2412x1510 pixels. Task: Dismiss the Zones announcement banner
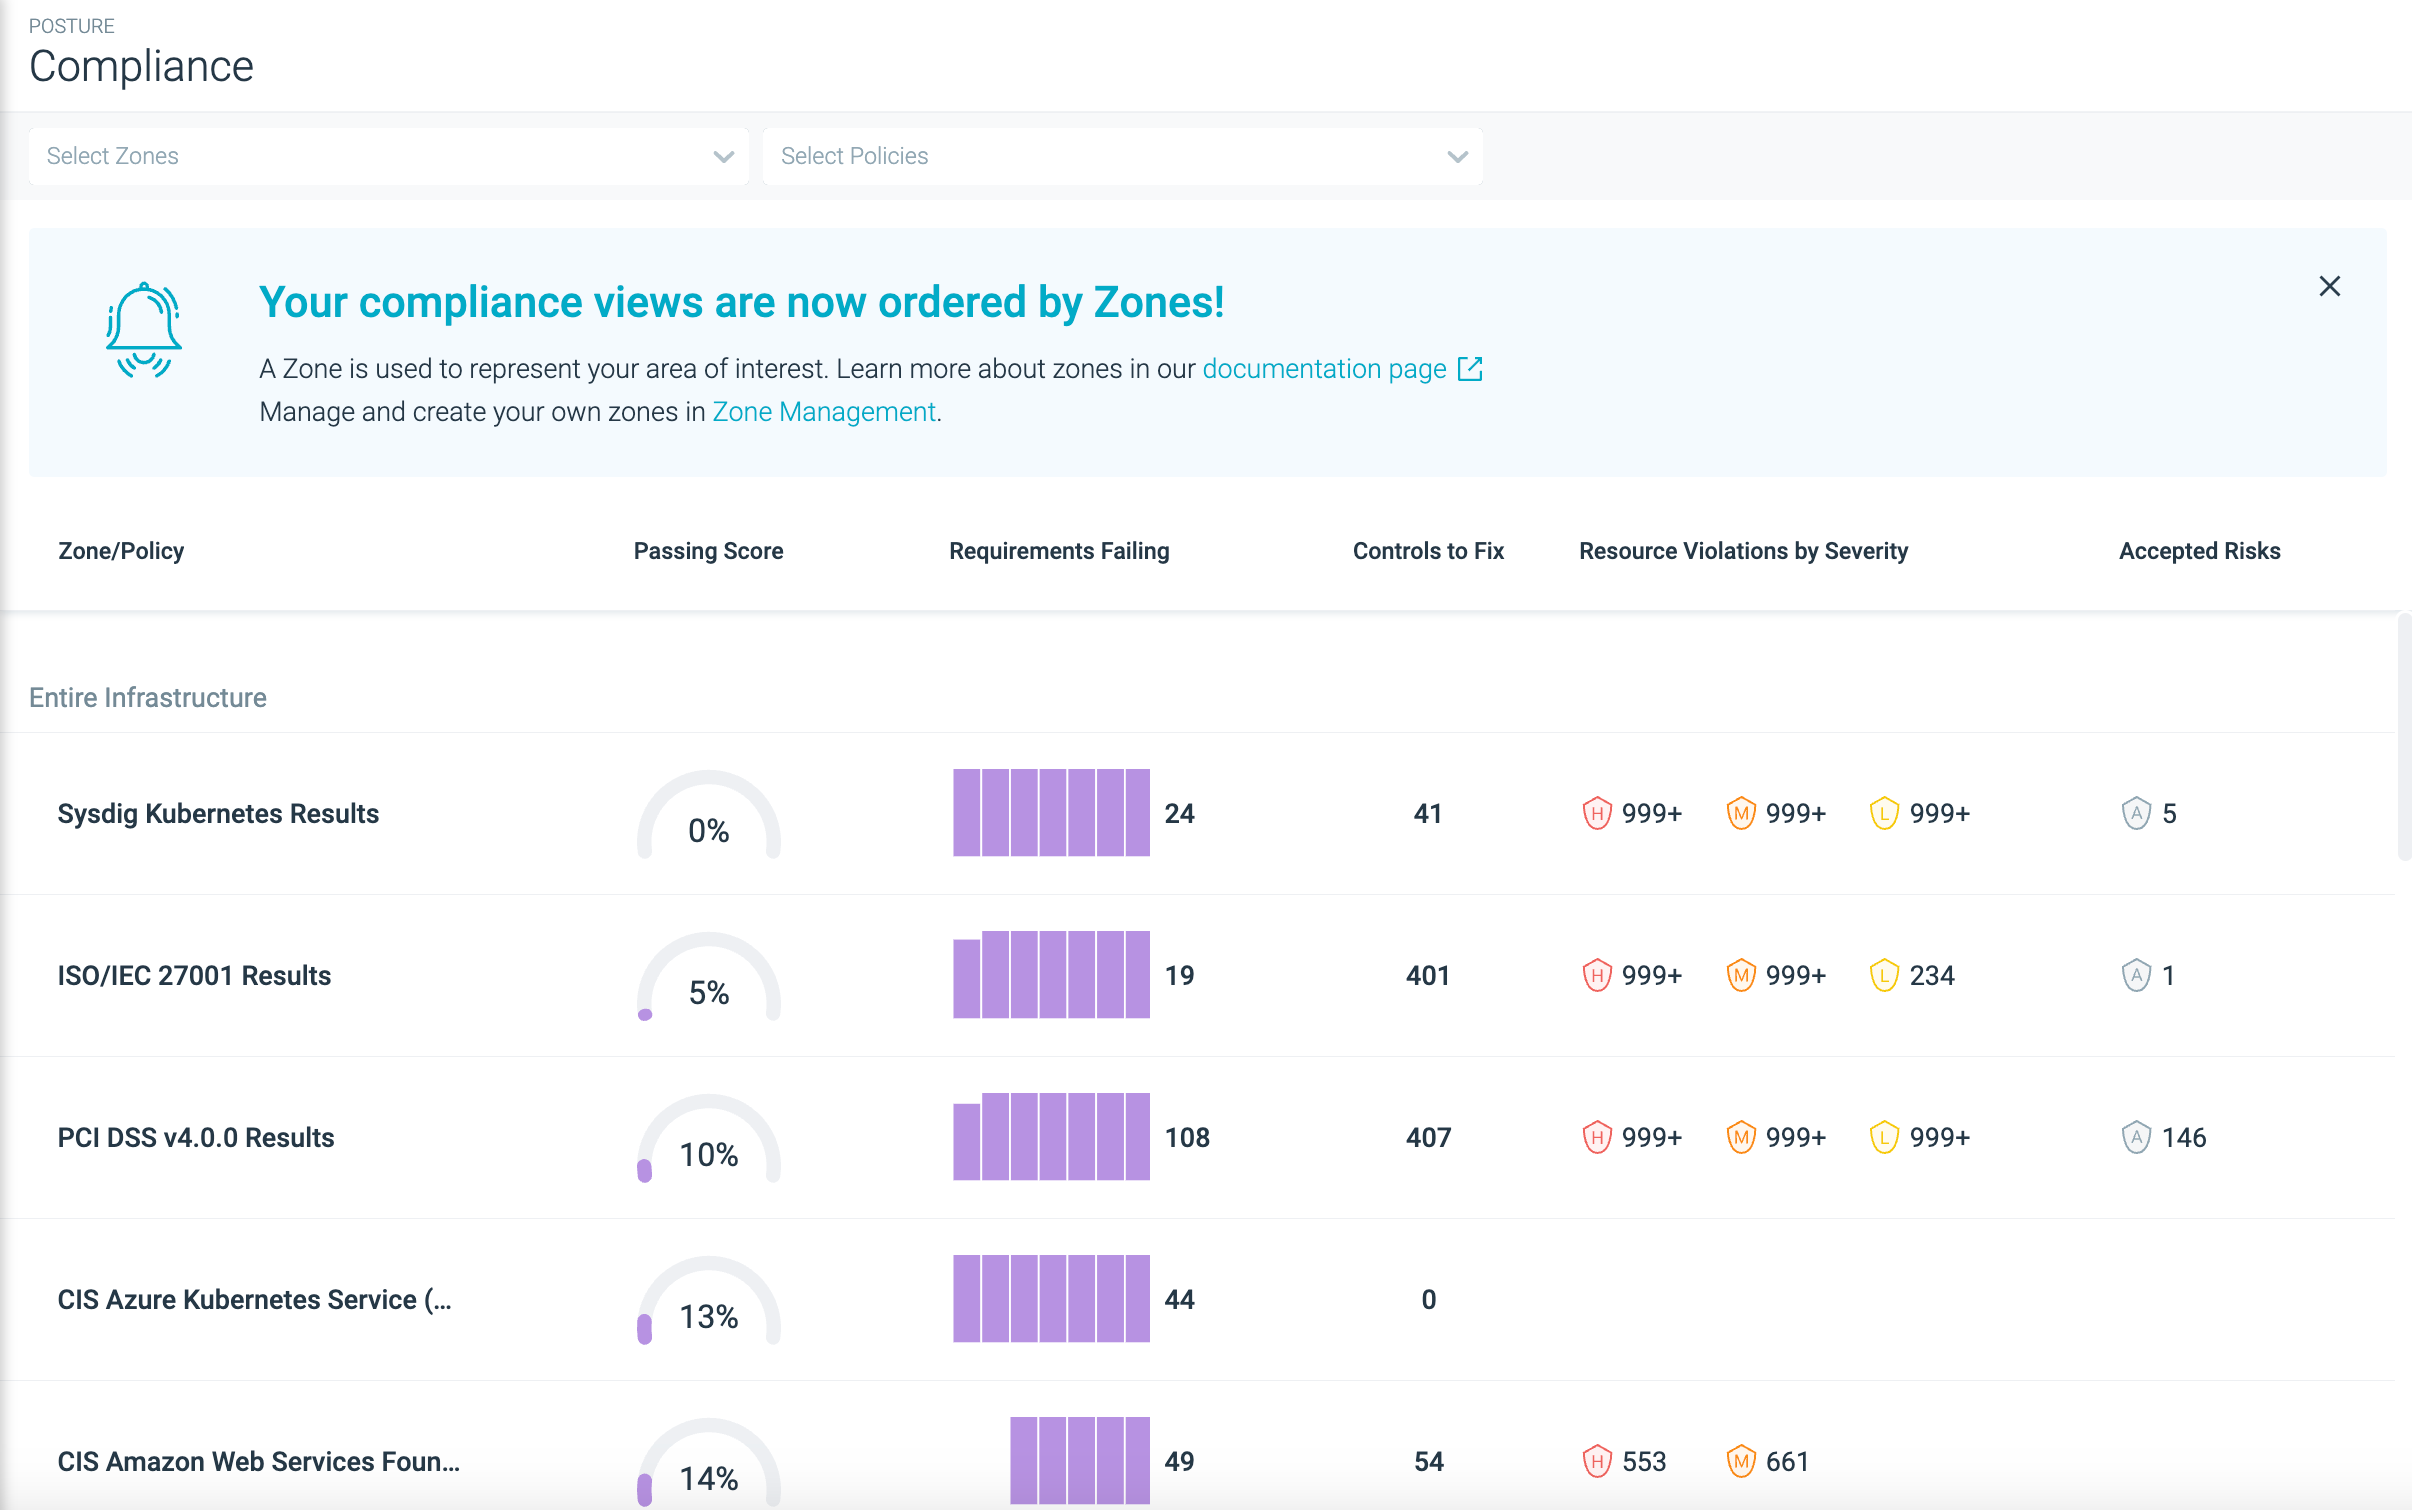pos(2329,287)
